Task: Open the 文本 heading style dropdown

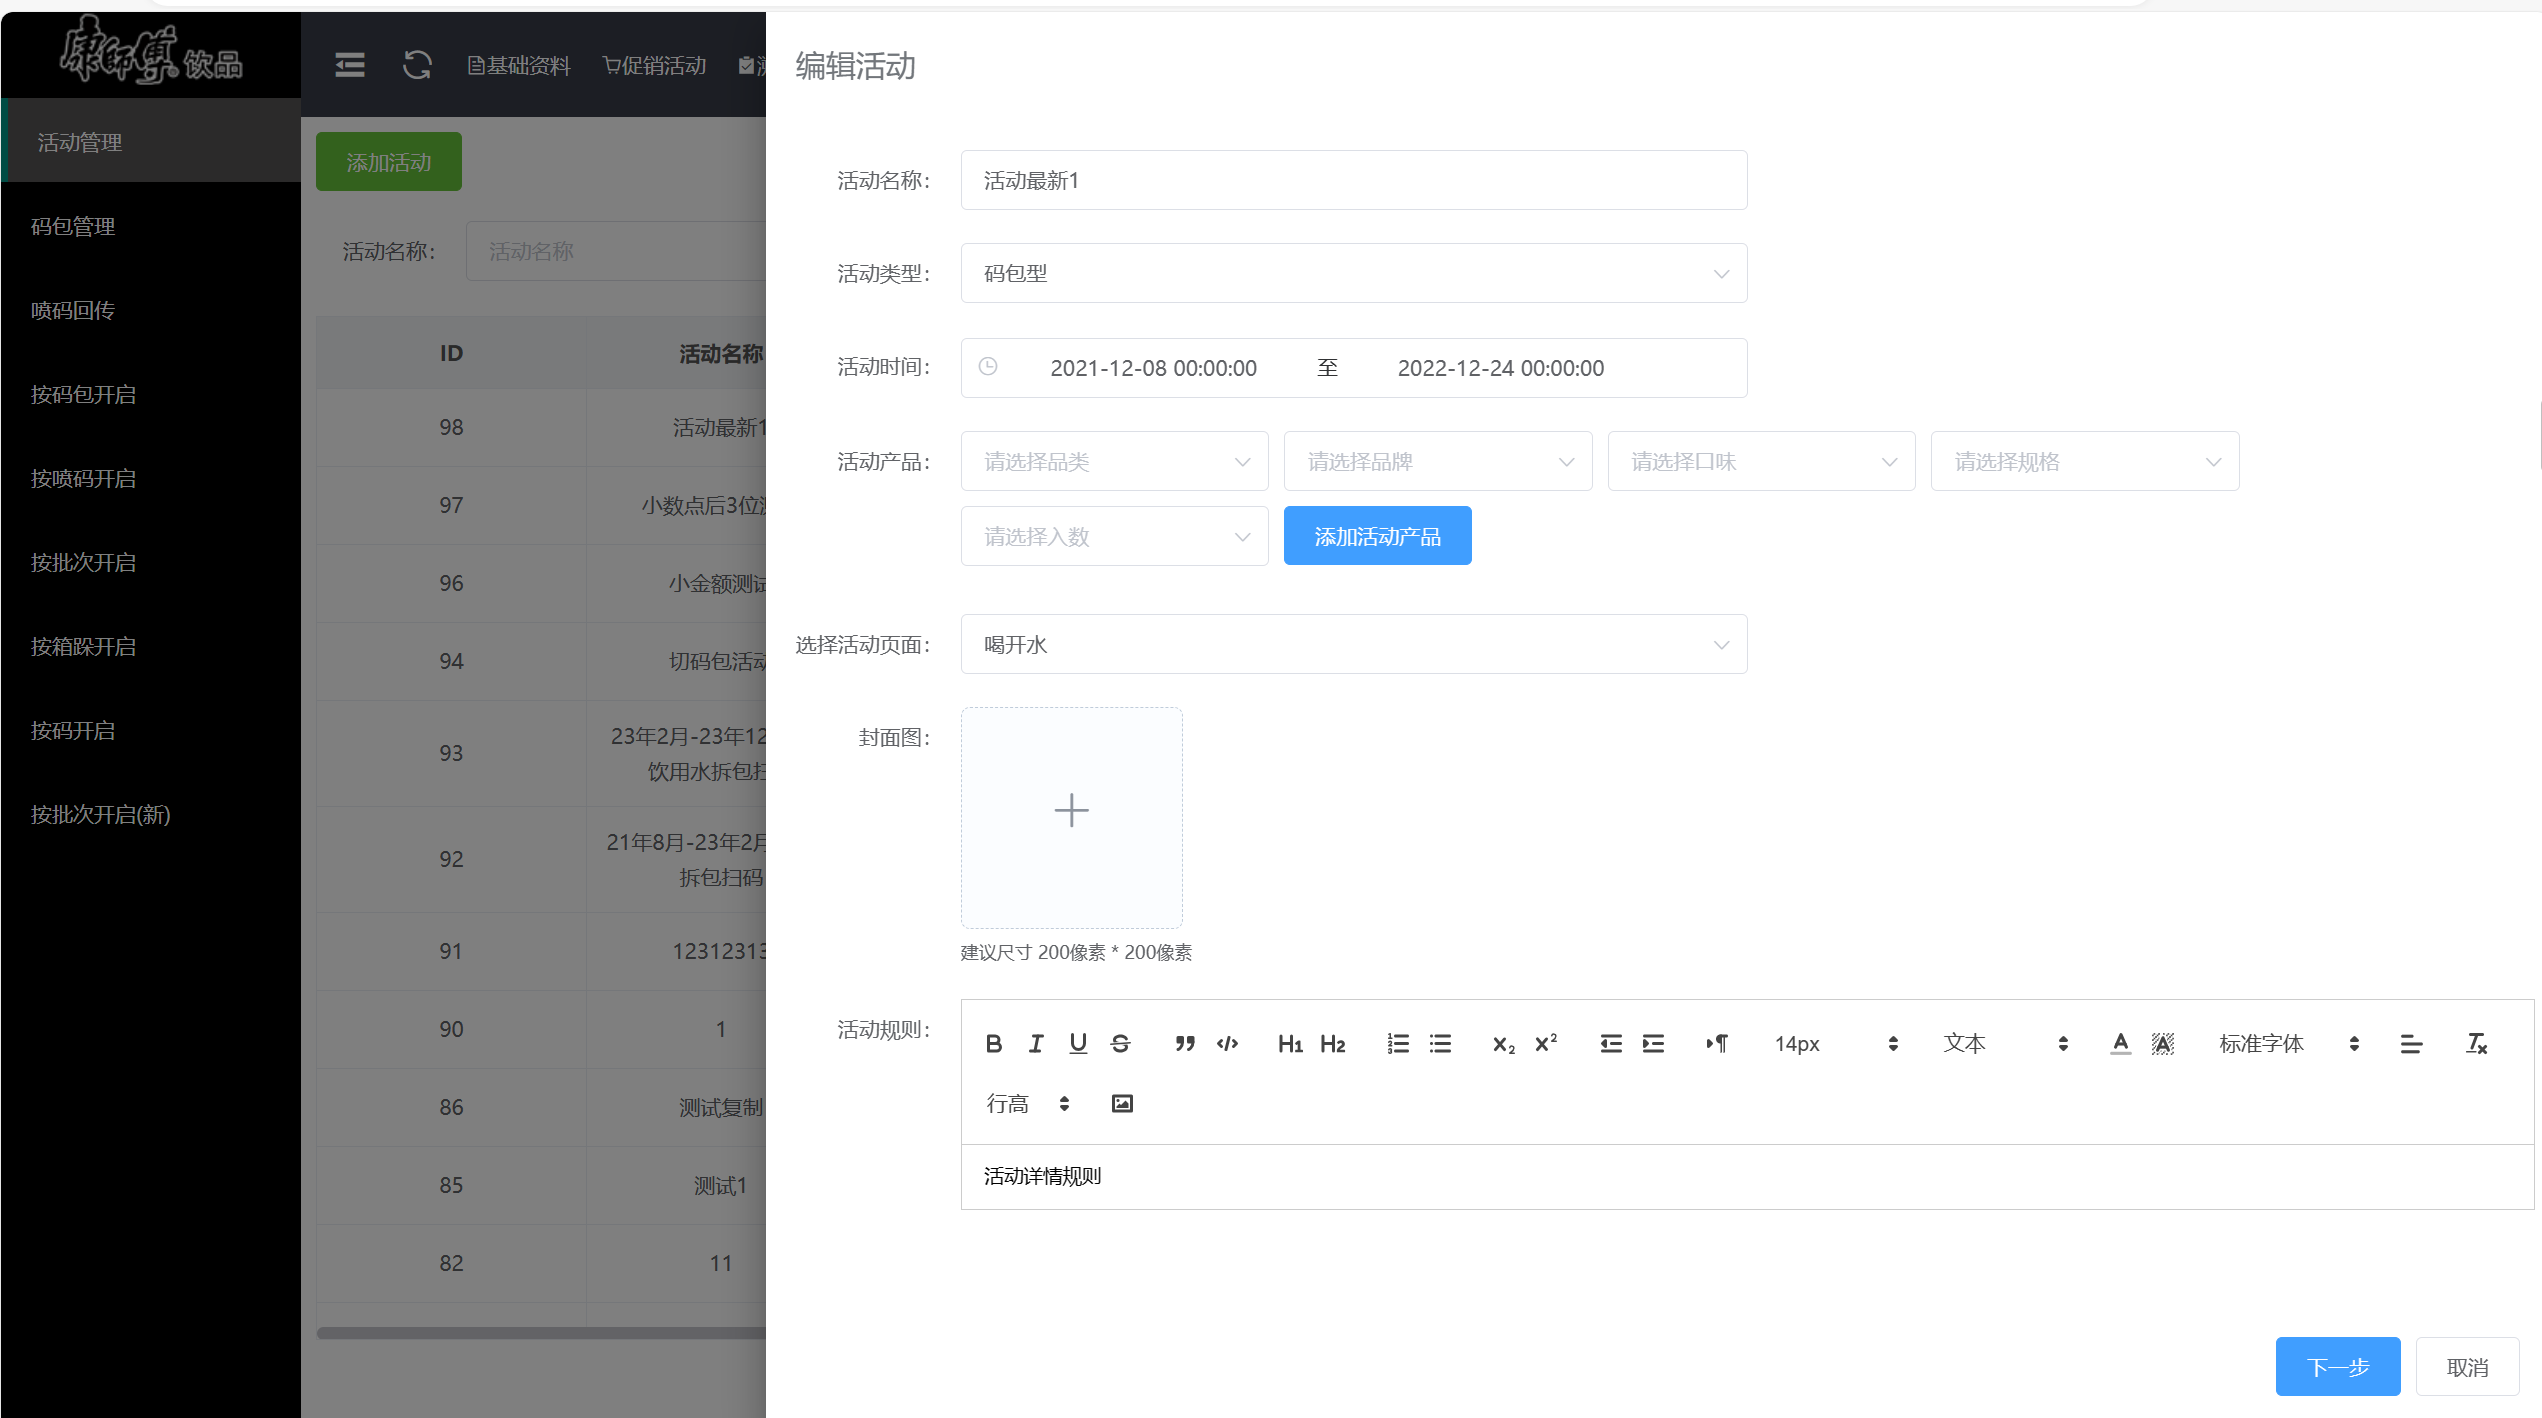Action: [2005, 1044]
